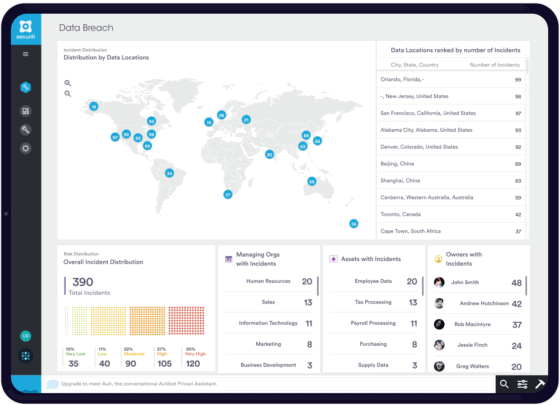Select map marker over South America
Image resolution: width=560 pixels, height=405 pixels.
coord(169,173)
